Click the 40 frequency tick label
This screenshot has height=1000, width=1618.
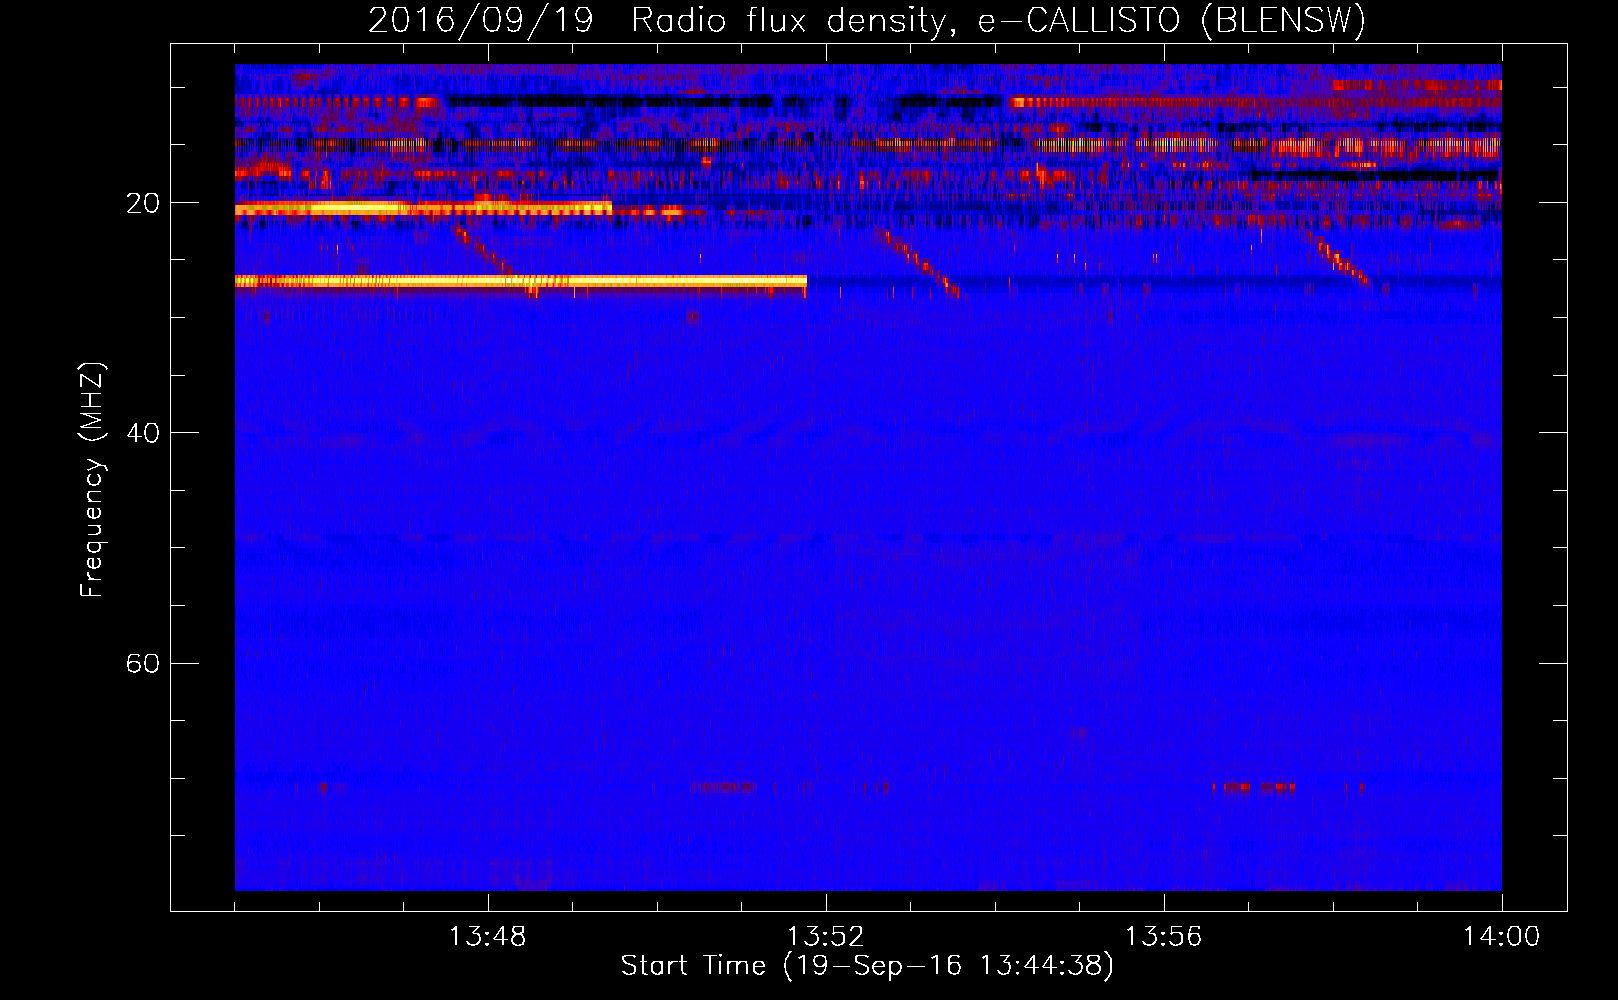pyautogui.click(x=143, y=433)
